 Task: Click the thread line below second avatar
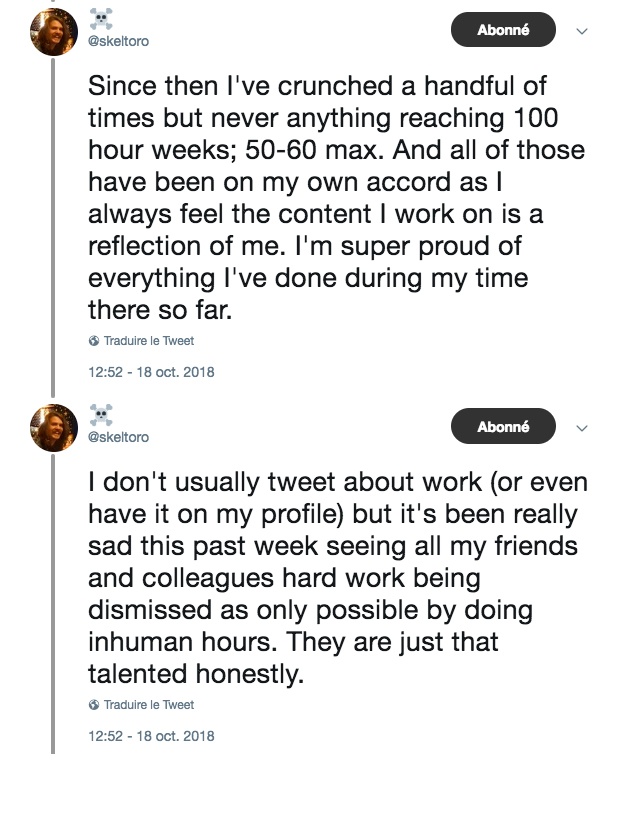coord(53,600)
